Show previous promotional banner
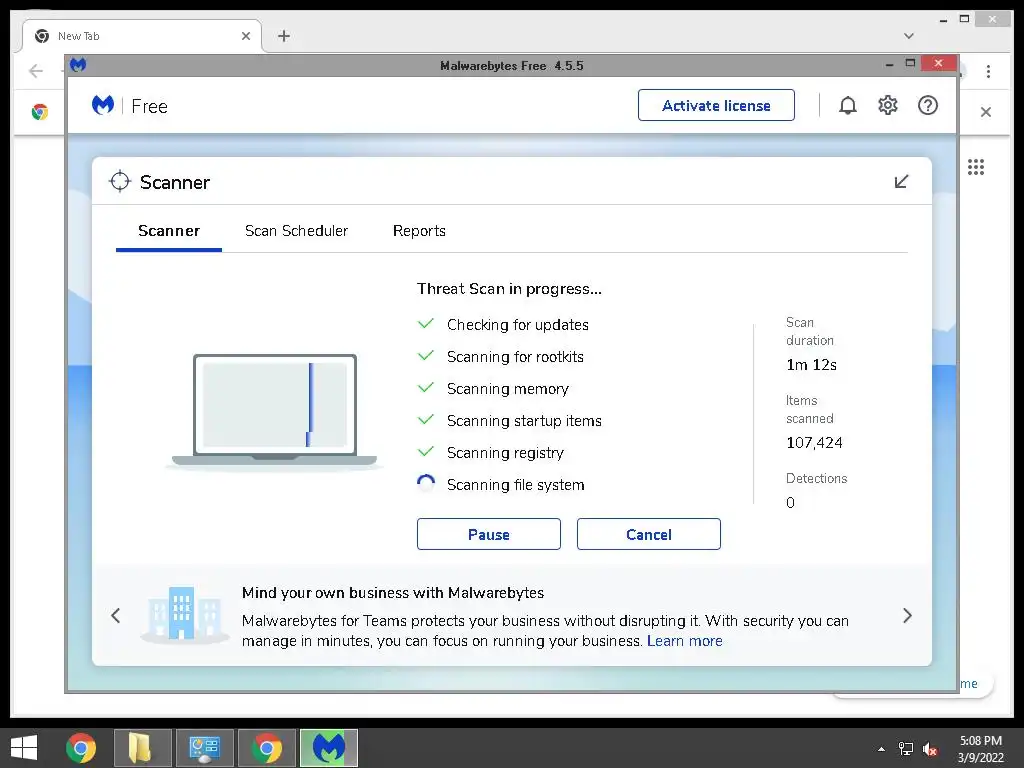Screen dimensions: 1024x768 point(116,615)
